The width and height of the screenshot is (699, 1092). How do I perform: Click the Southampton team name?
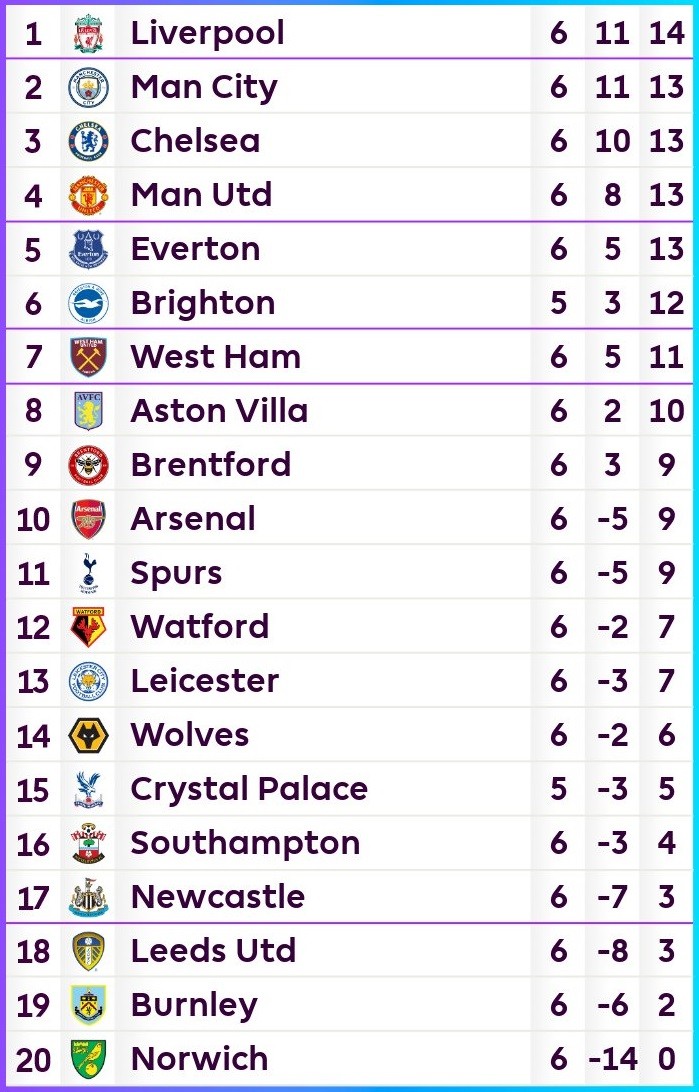(x=246, y=843)
